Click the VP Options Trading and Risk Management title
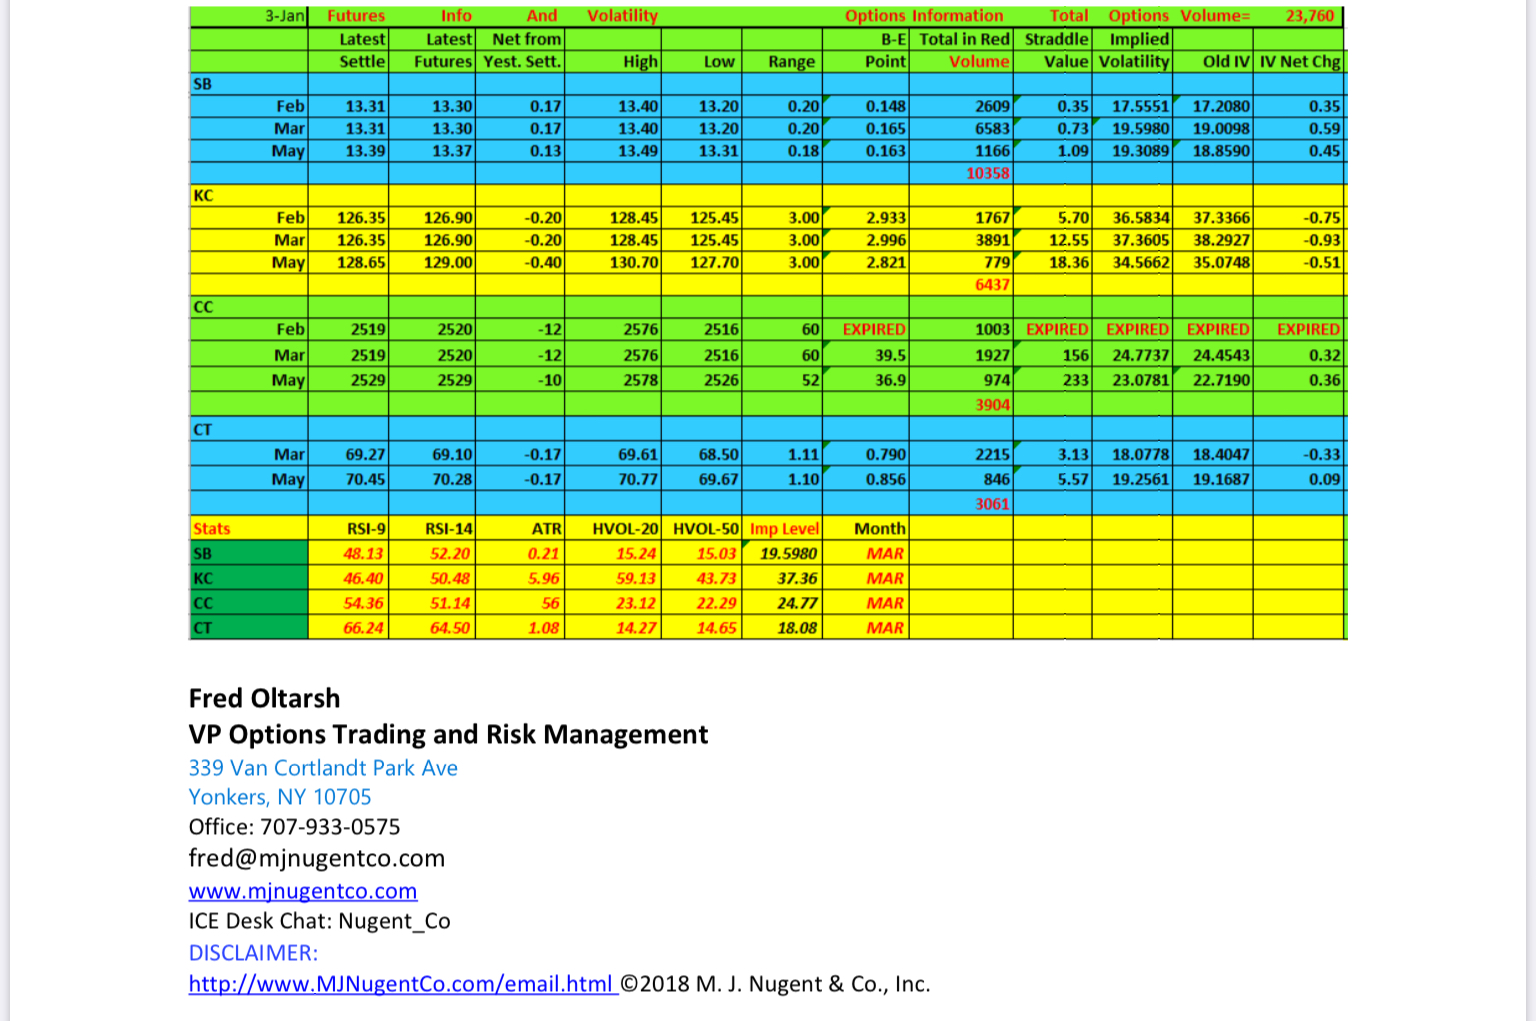 tap(448, 734)
